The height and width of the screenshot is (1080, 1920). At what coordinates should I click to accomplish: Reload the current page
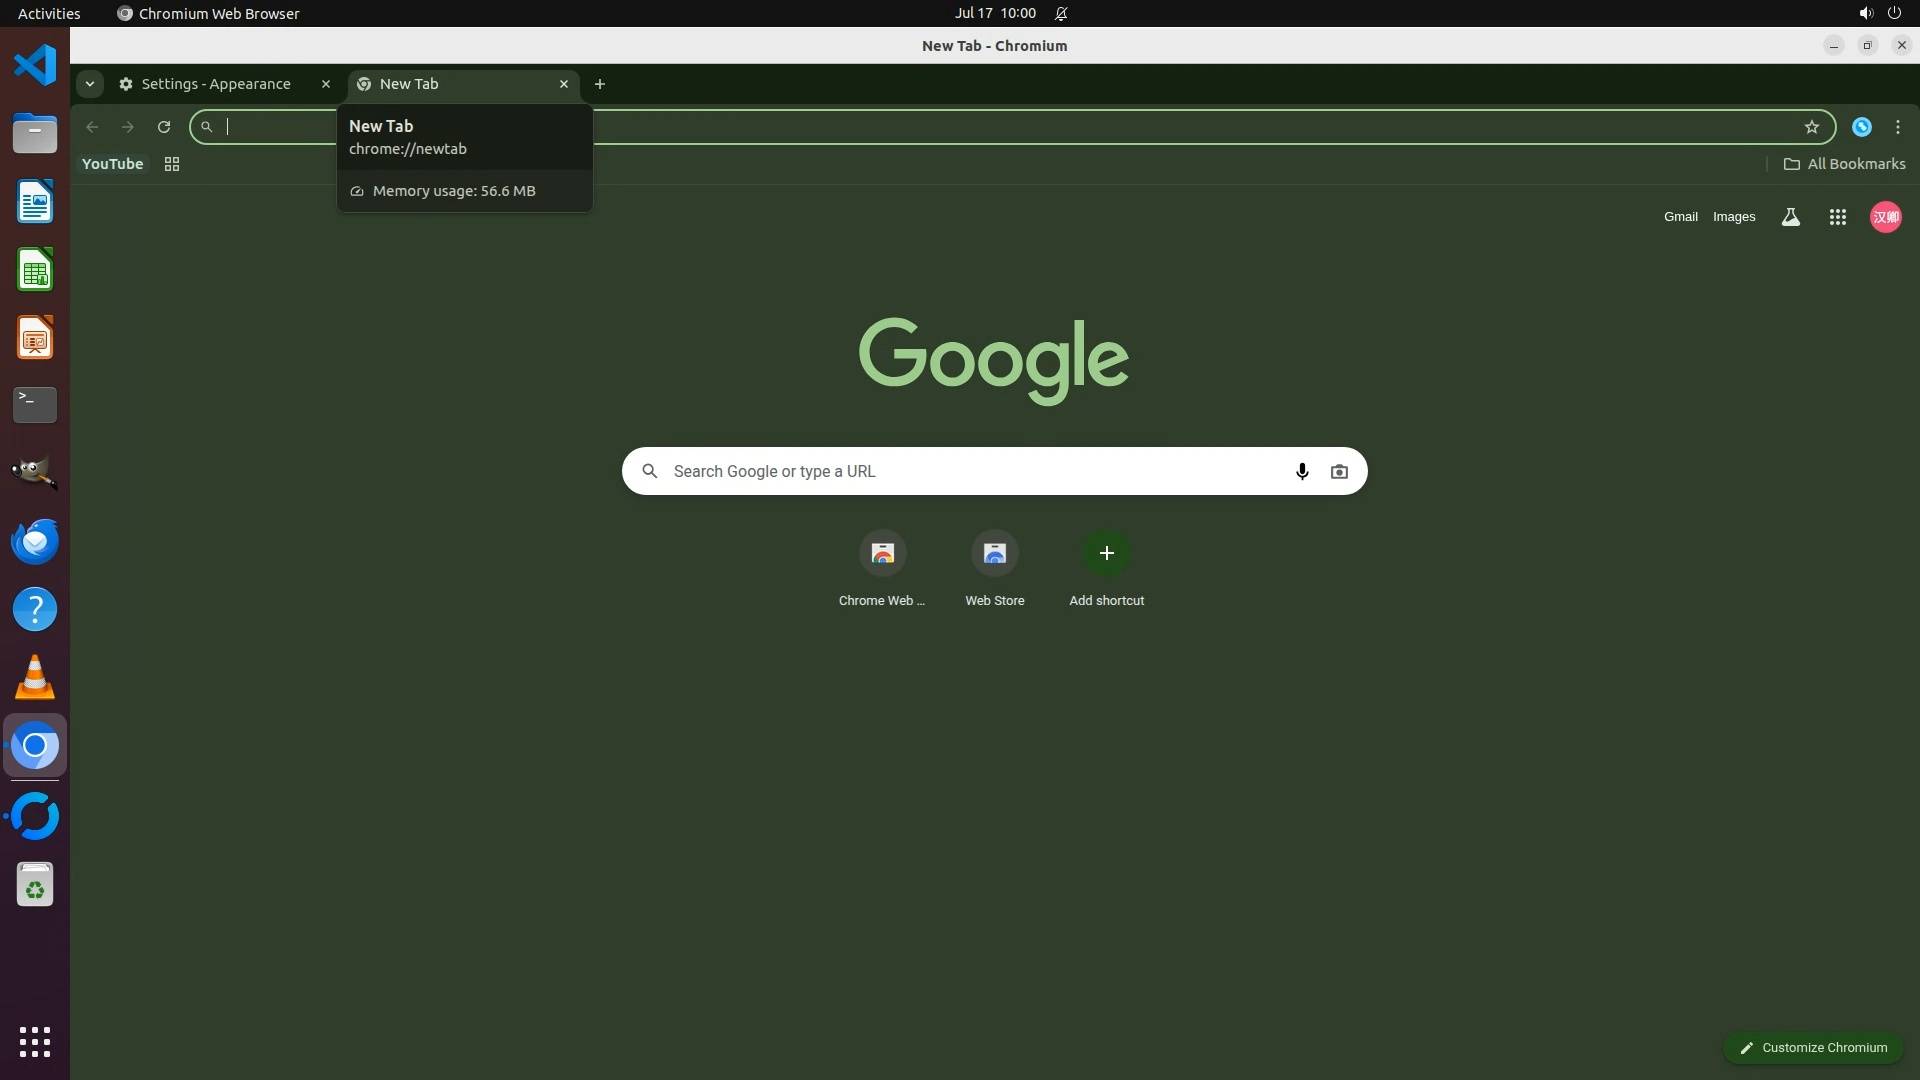point(164,127)
